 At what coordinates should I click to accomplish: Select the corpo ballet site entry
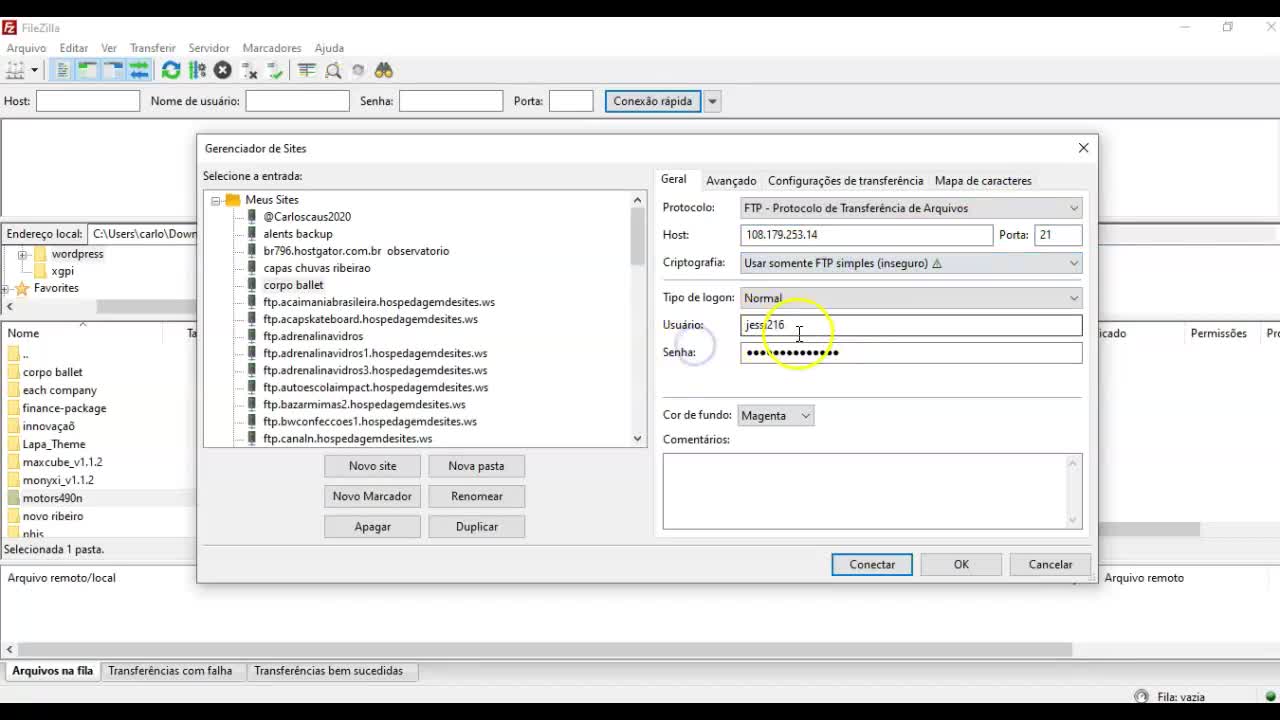point(293,285)
